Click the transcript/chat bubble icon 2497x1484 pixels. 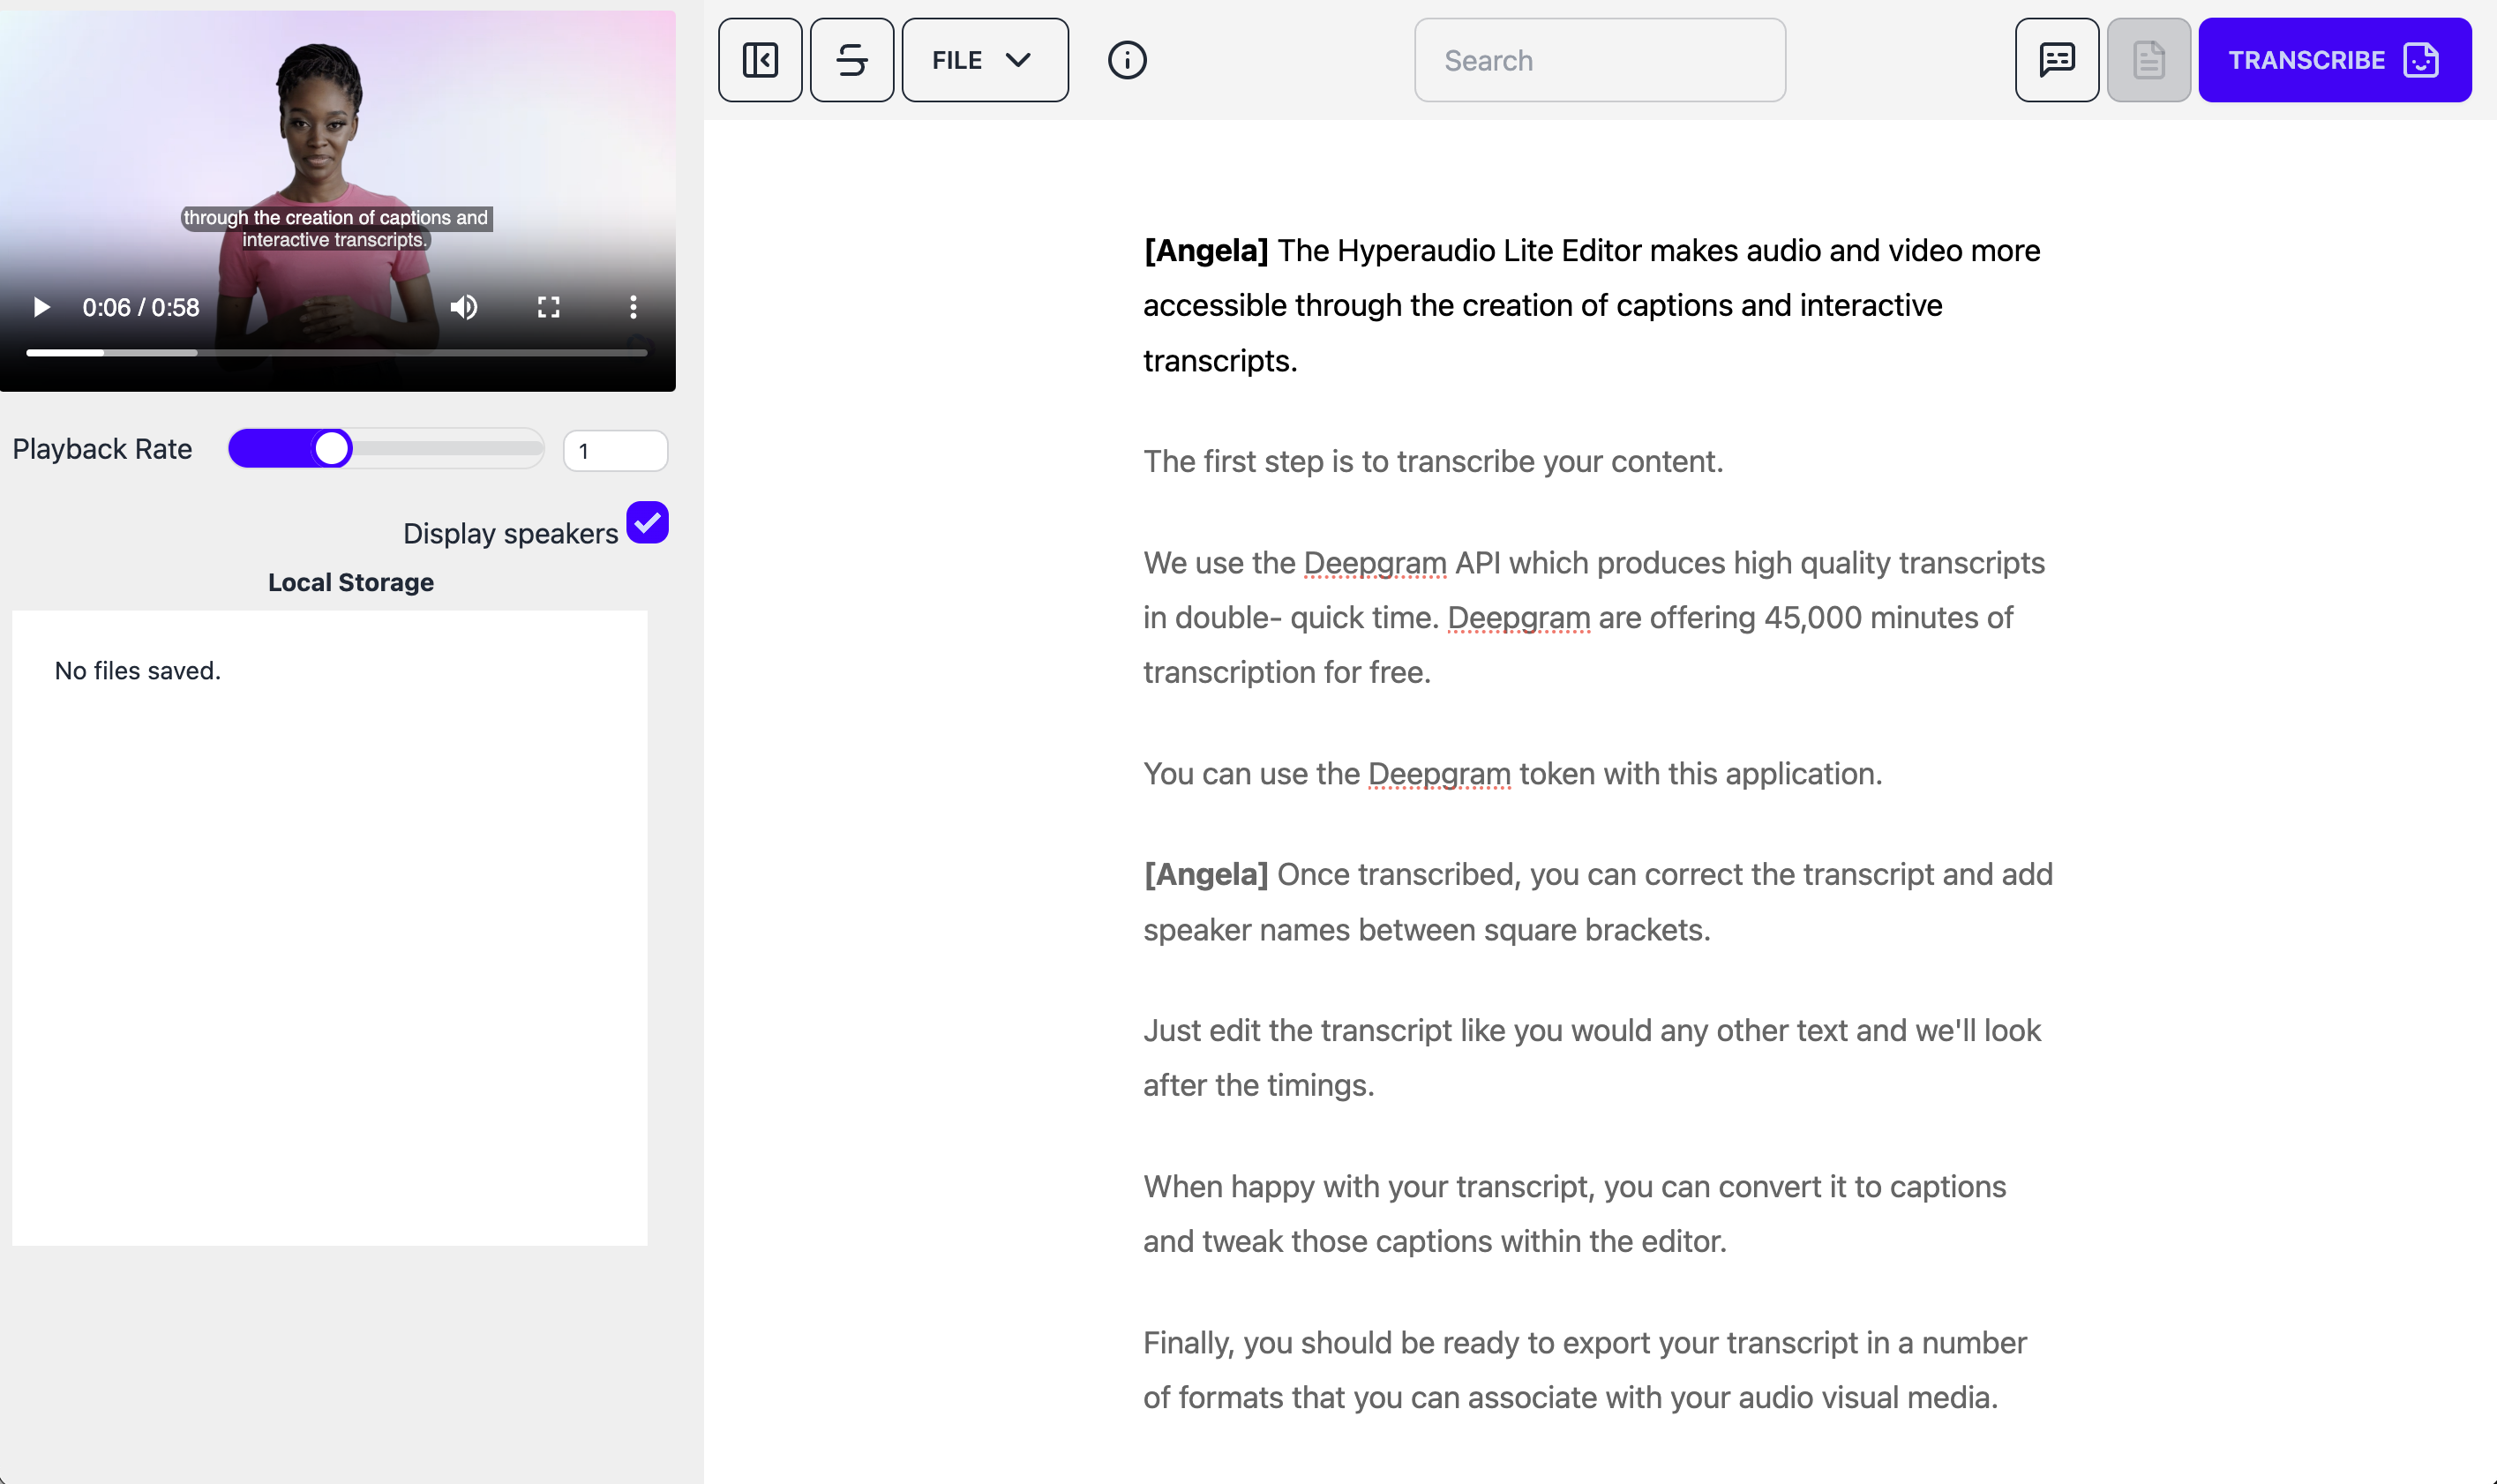coord(2056,60)
